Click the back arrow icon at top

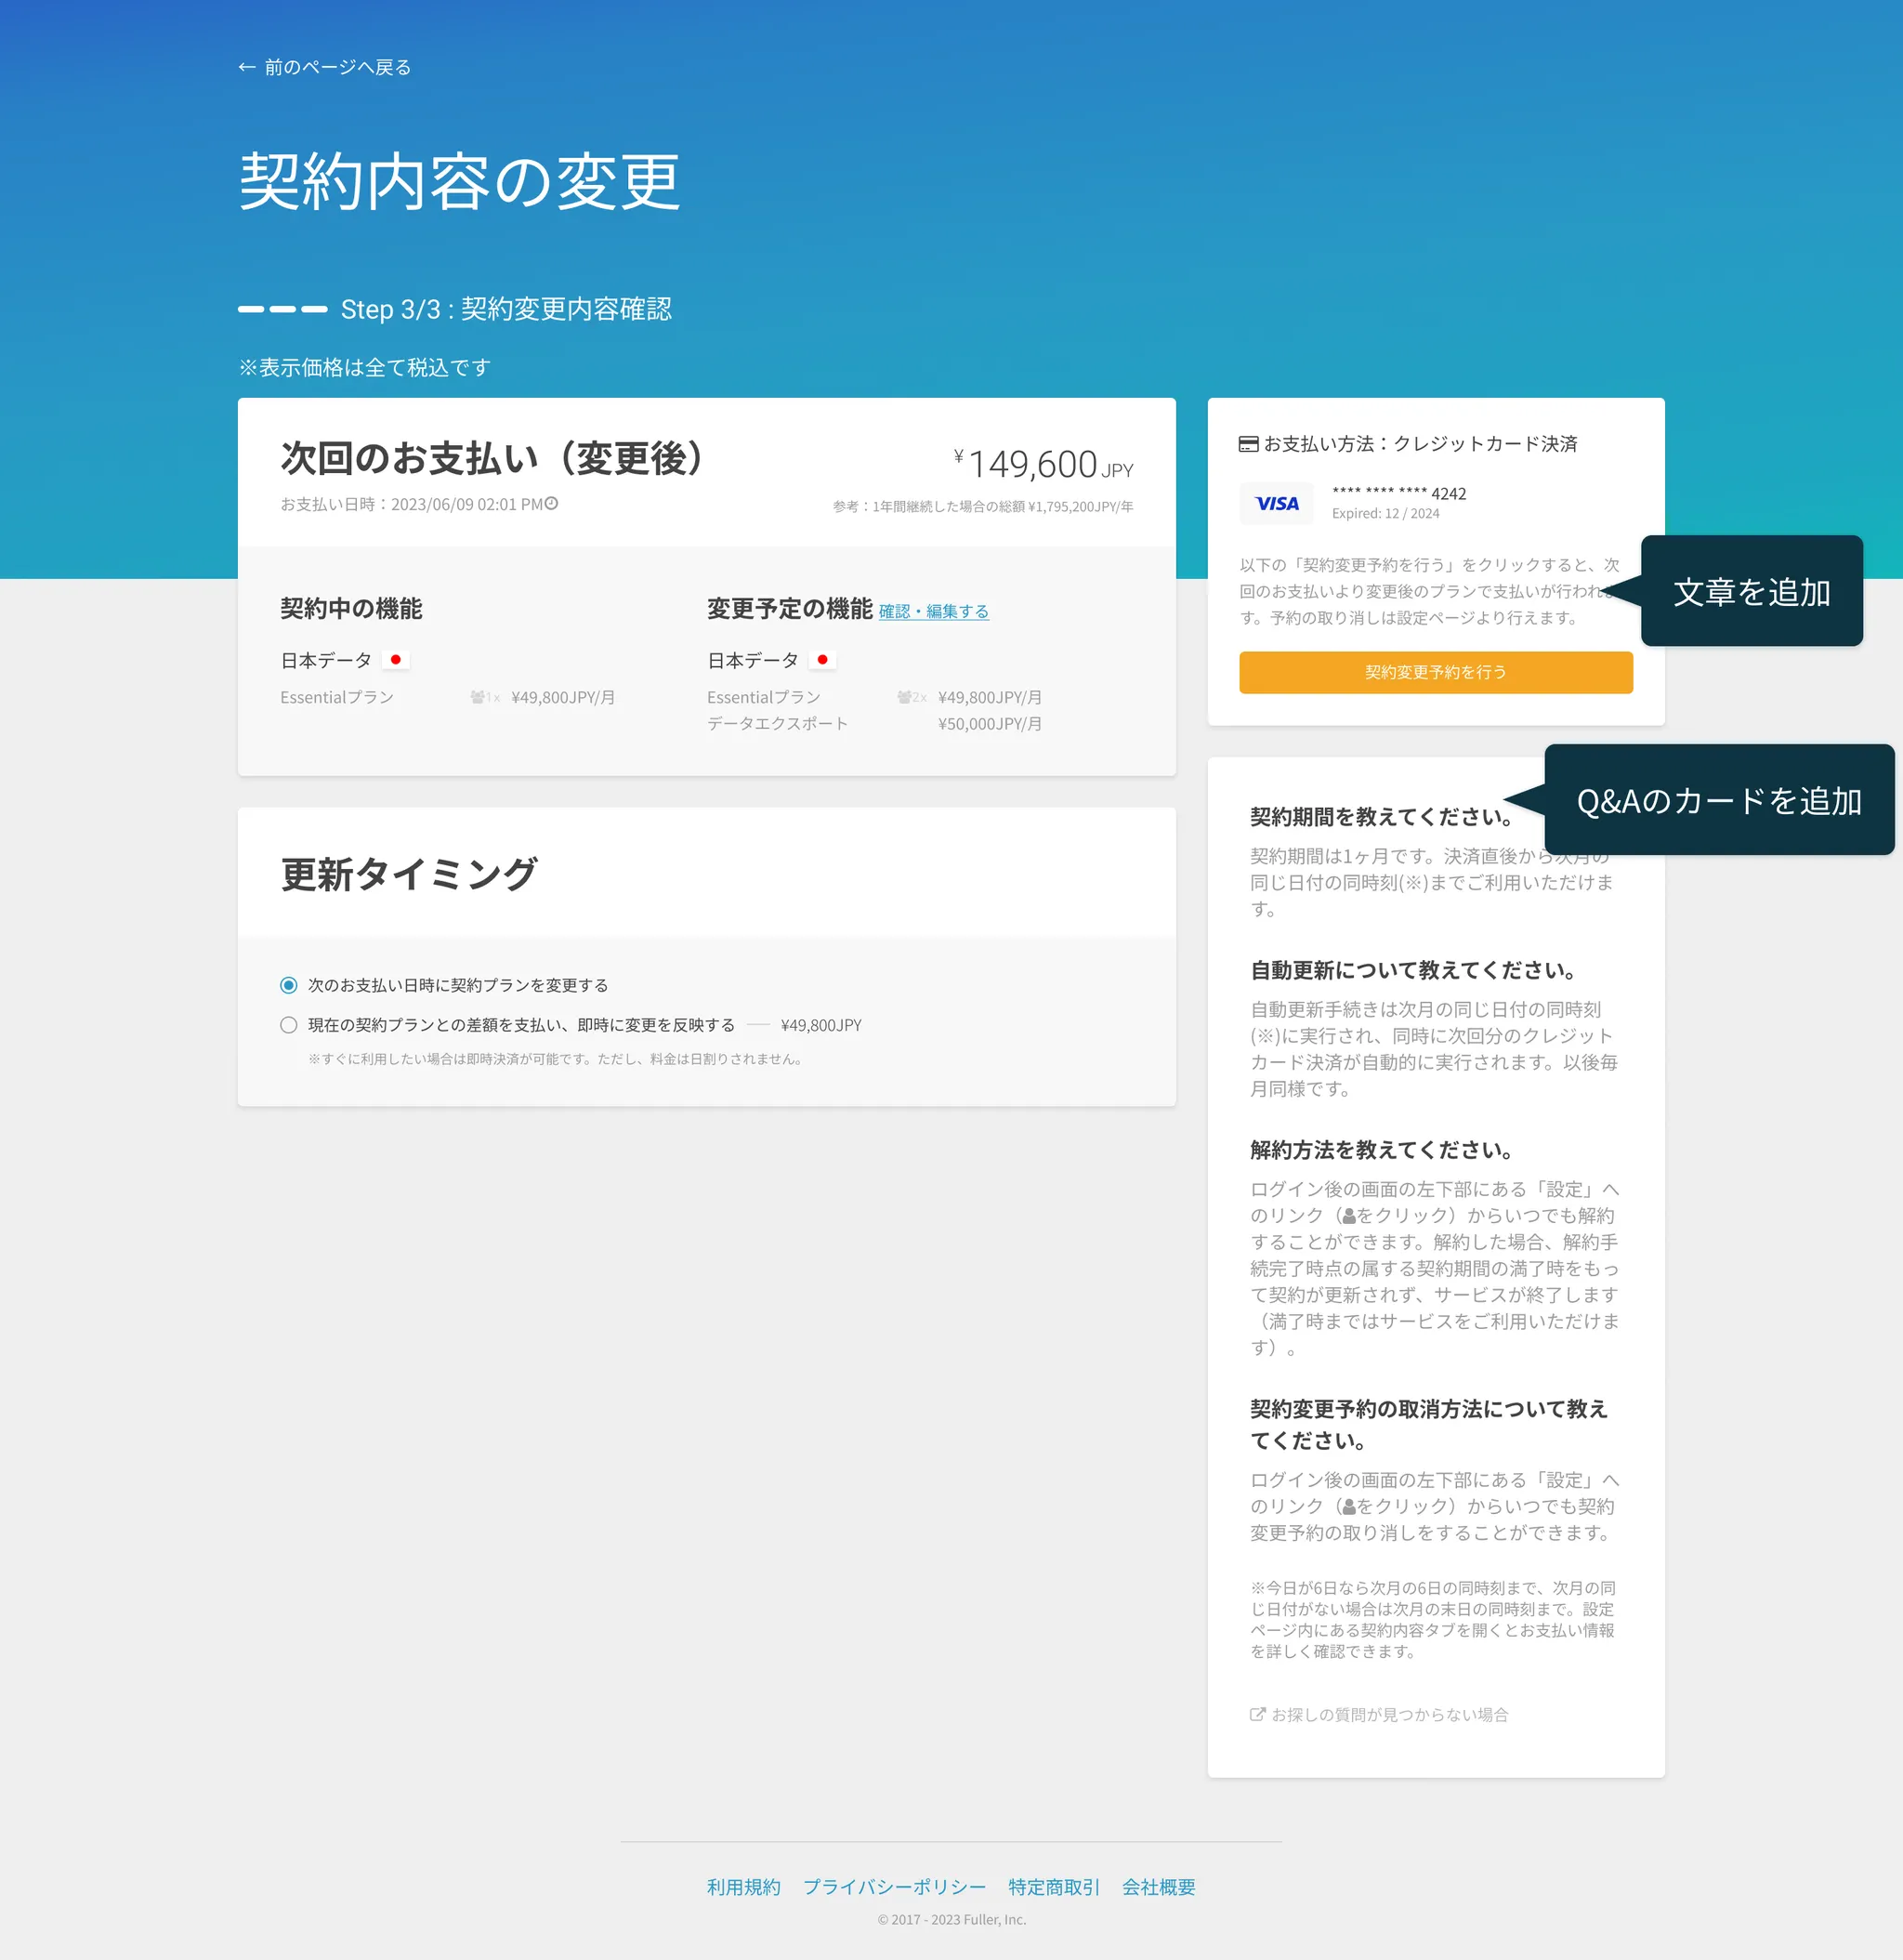tap(246, 67)
